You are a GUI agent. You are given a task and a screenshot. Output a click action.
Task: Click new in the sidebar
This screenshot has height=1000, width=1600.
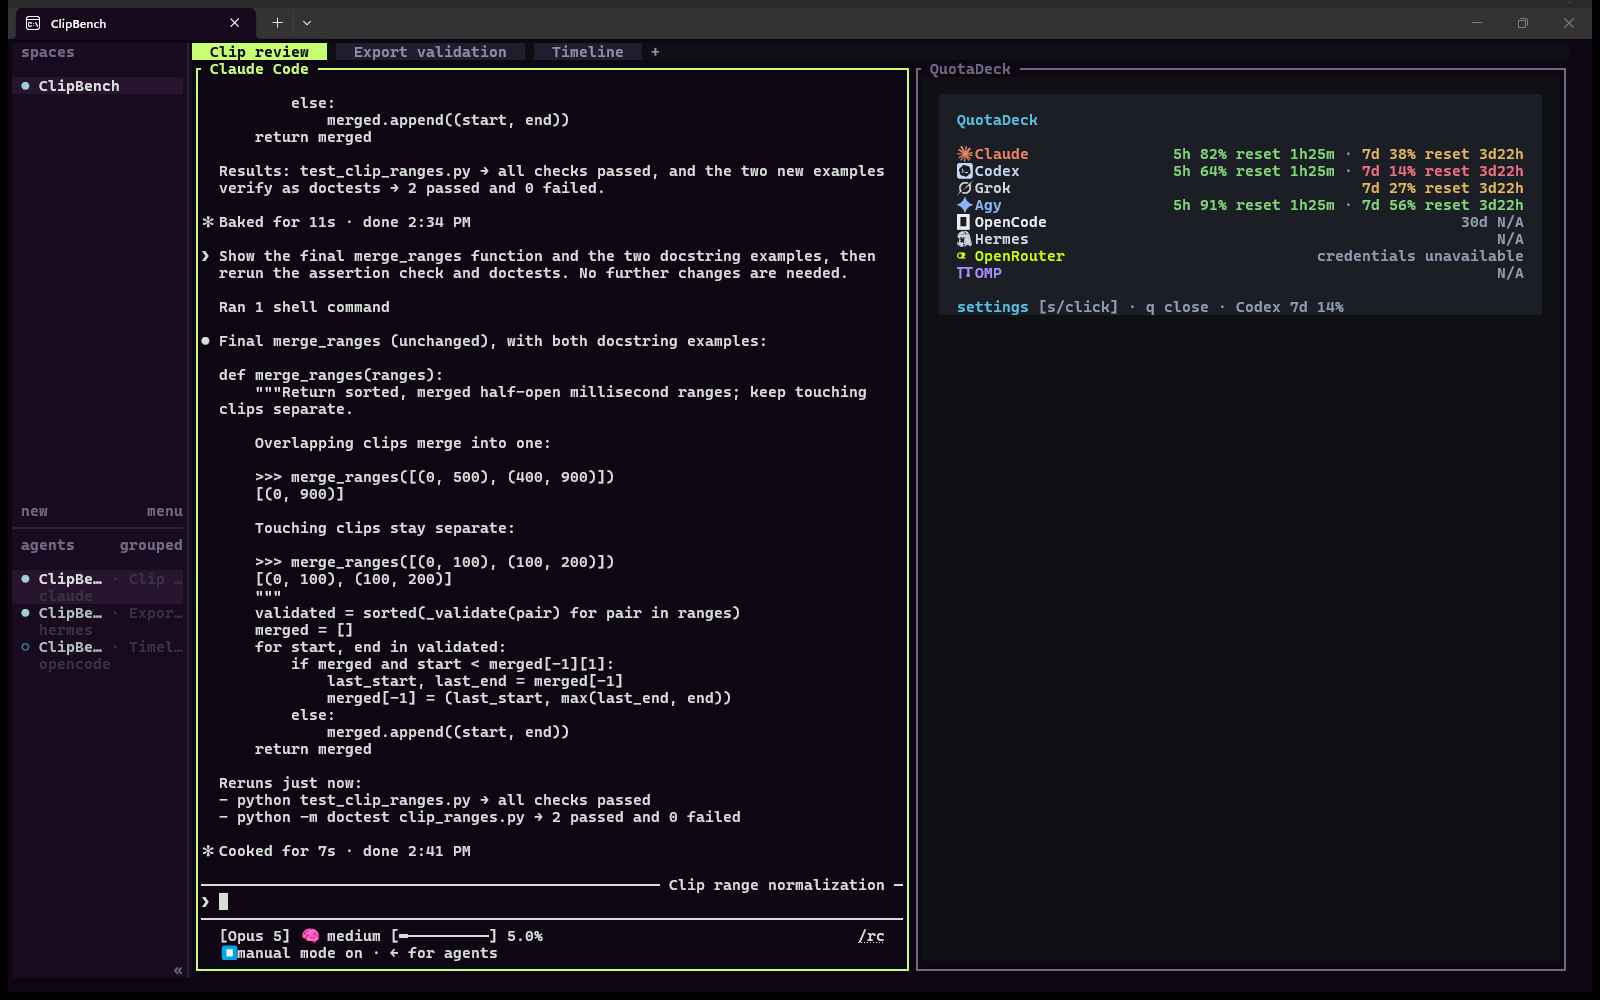point(34,511)
